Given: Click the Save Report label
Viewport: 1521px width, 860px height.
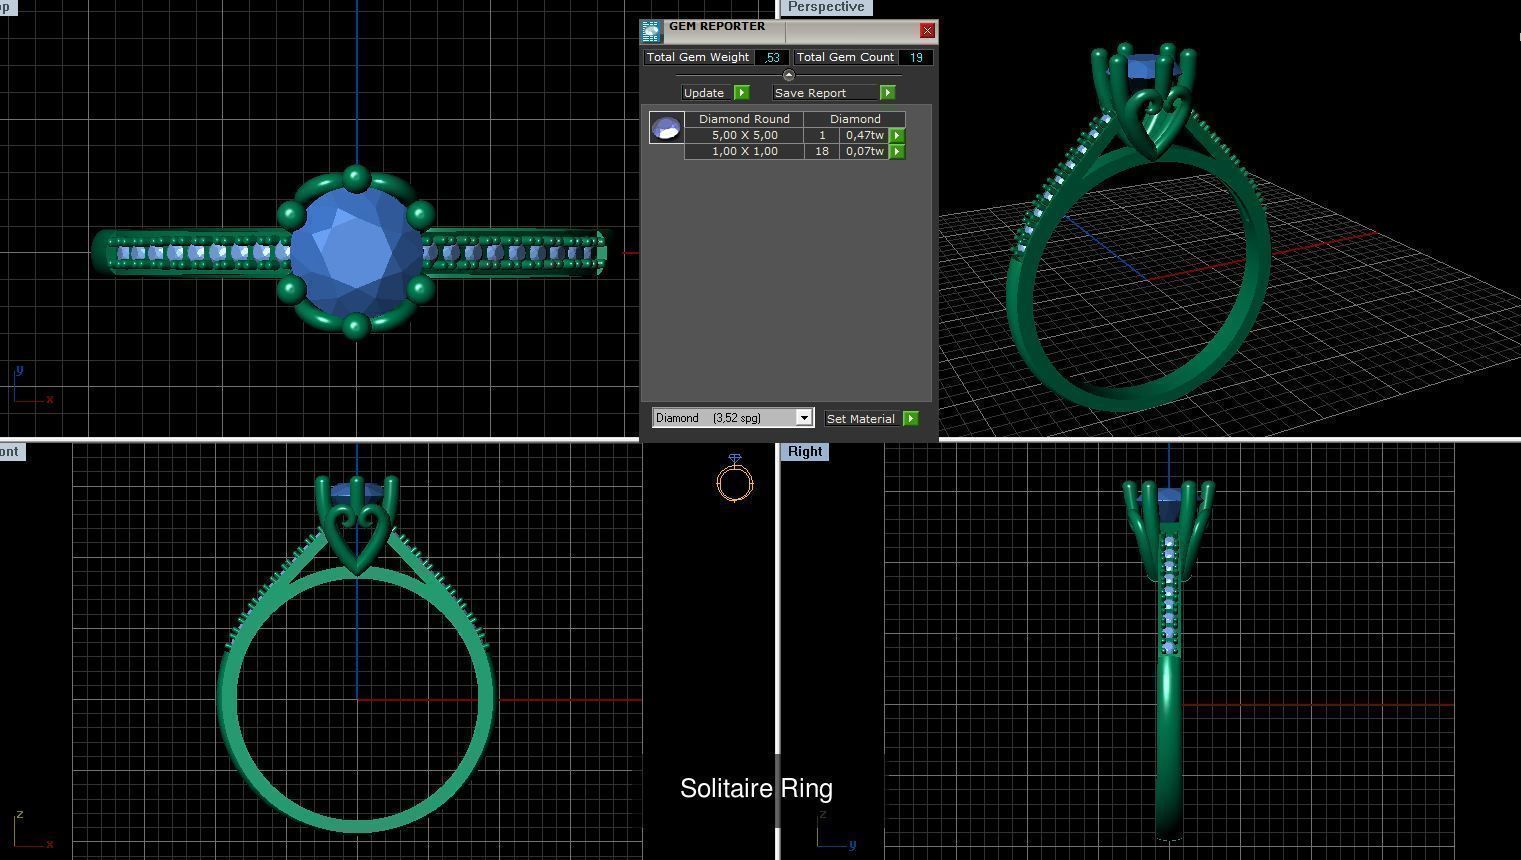Looking at the screenshot, I should (x=810, y=92).
